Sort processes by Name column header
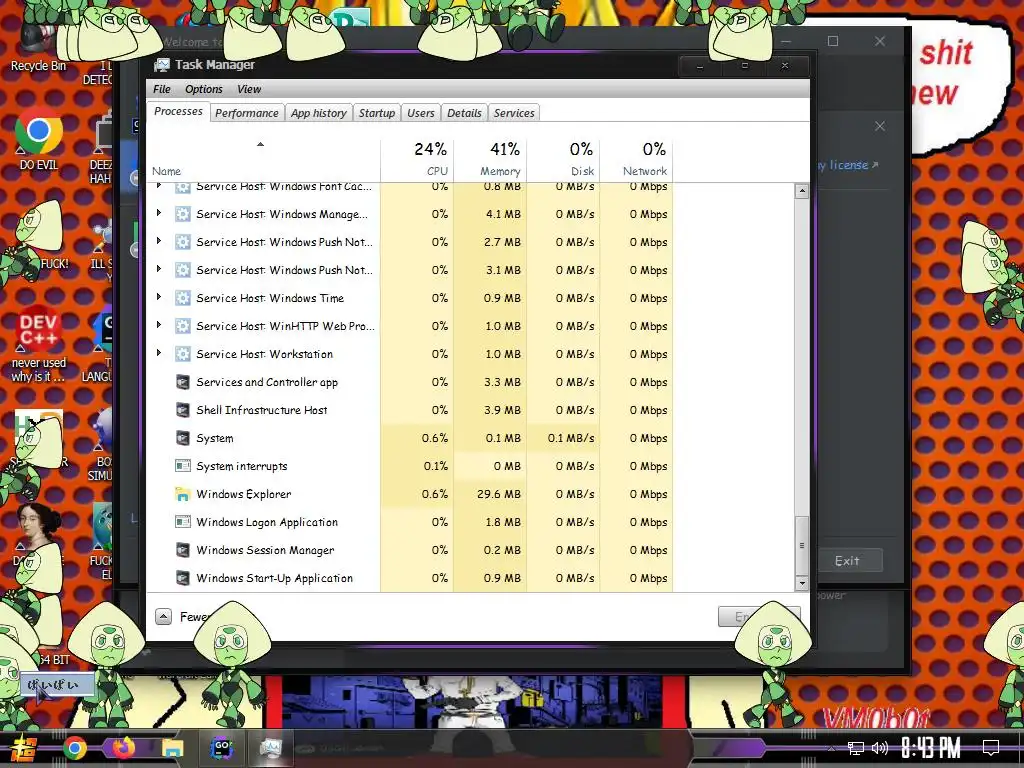Screen dimensions: 1024x768 tap(264, 159)
